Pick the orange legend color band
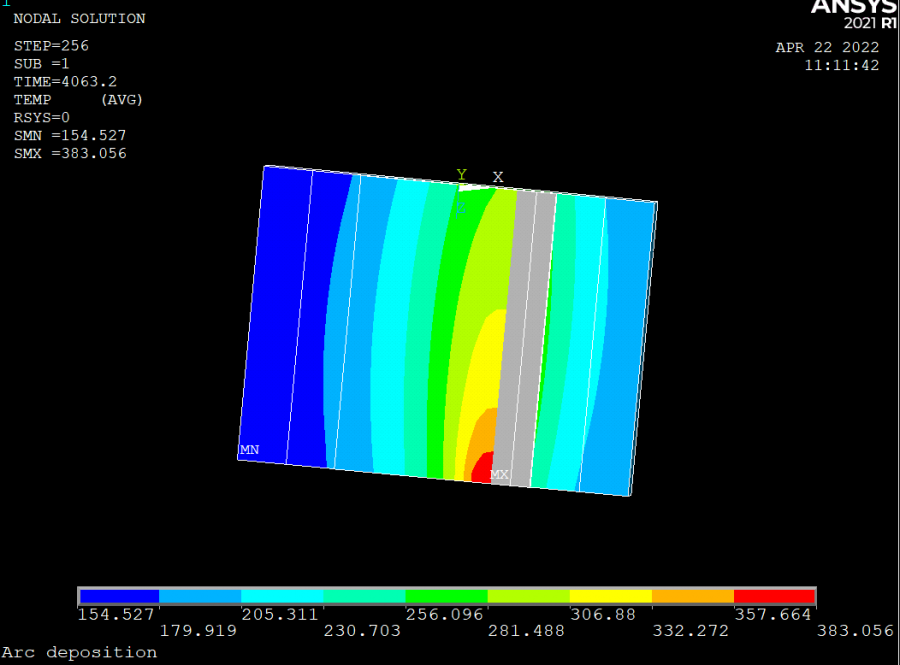The width and height of the screenshot is (900, 665). pyautogui.click(x=692, y=596)
